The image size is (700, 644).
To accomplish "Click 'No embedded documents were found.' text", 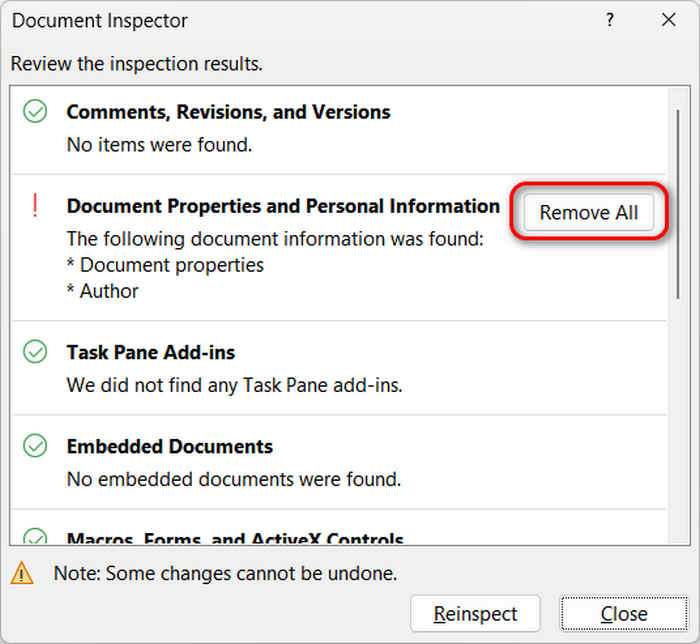I will [x=234, y=480].
